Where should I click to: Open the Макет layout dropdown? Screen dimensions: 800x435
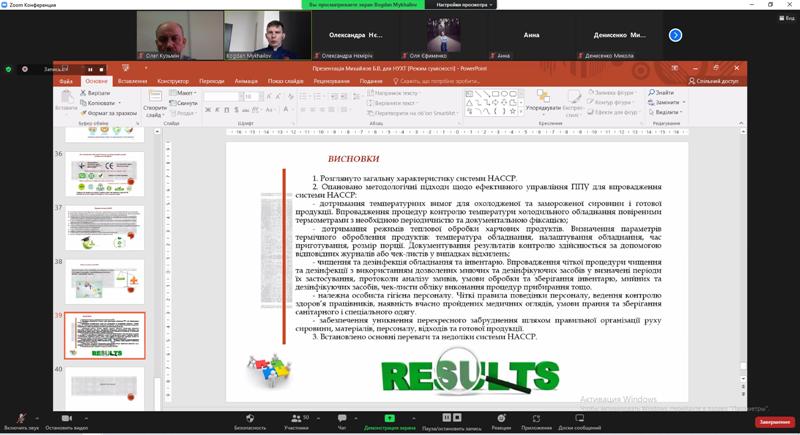[183, 93]
